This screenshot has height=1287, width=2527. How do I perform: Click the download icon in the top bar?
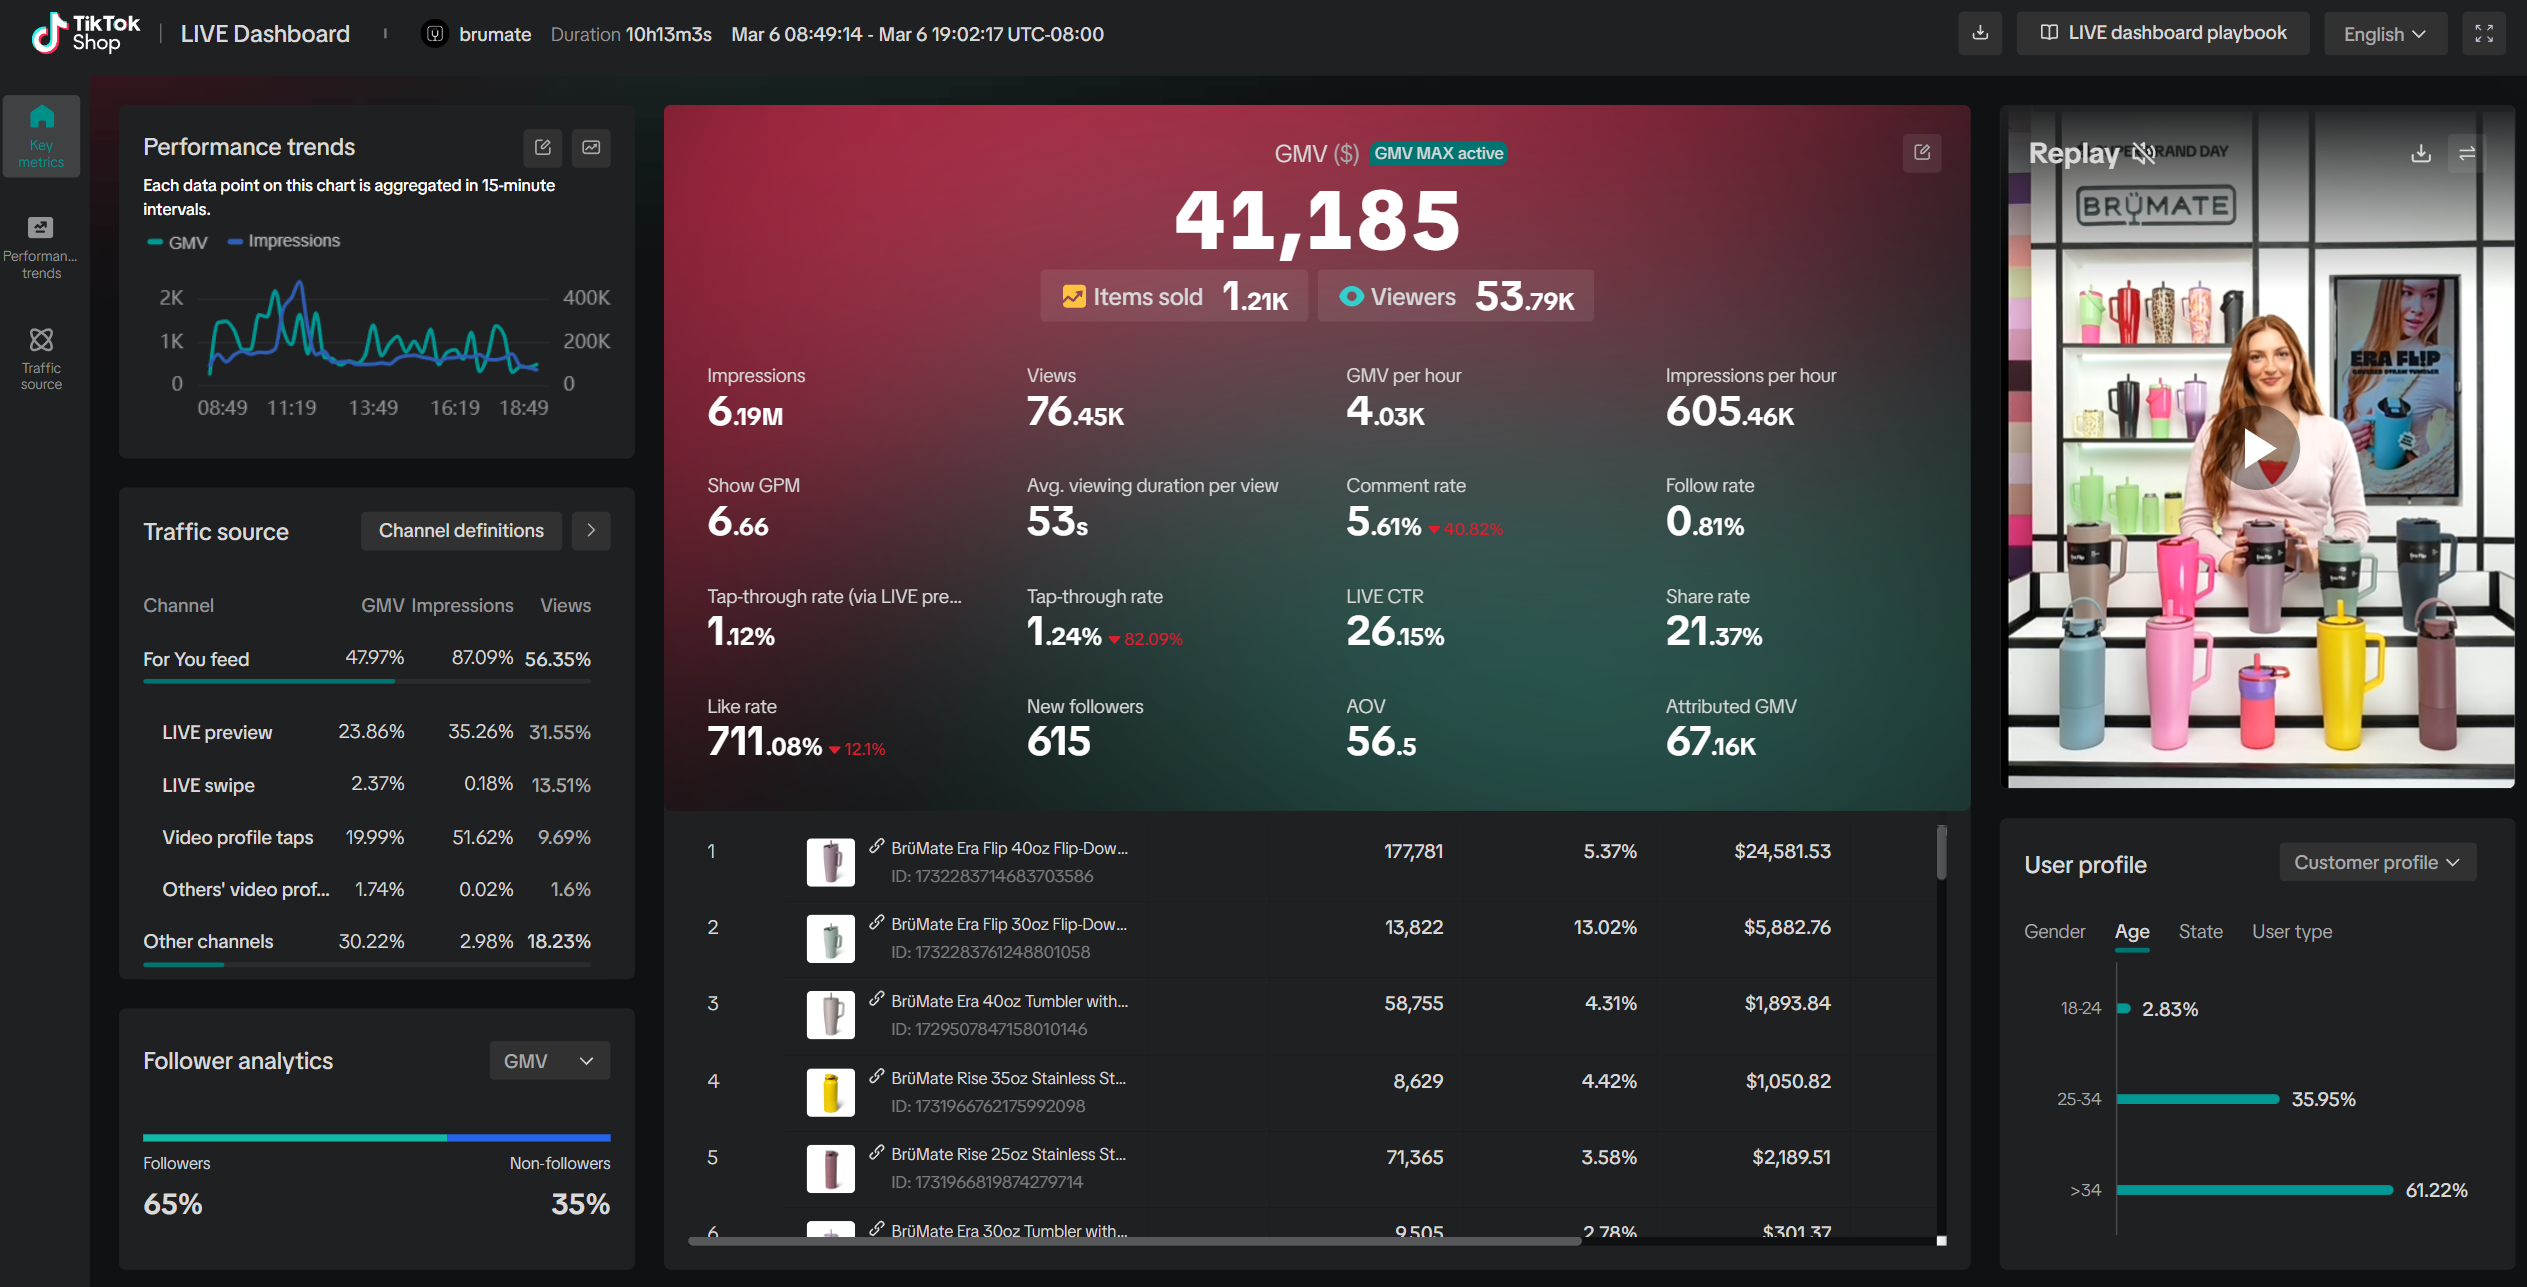[1979, 33]
